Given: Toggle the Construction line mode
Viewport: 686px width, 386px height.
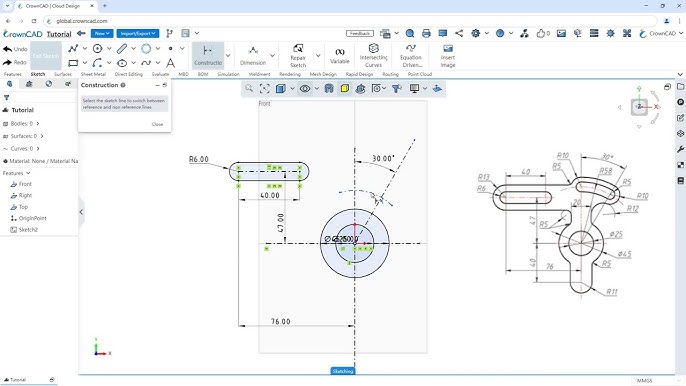Looking at the screenshot, I should [x=208, y=56].
